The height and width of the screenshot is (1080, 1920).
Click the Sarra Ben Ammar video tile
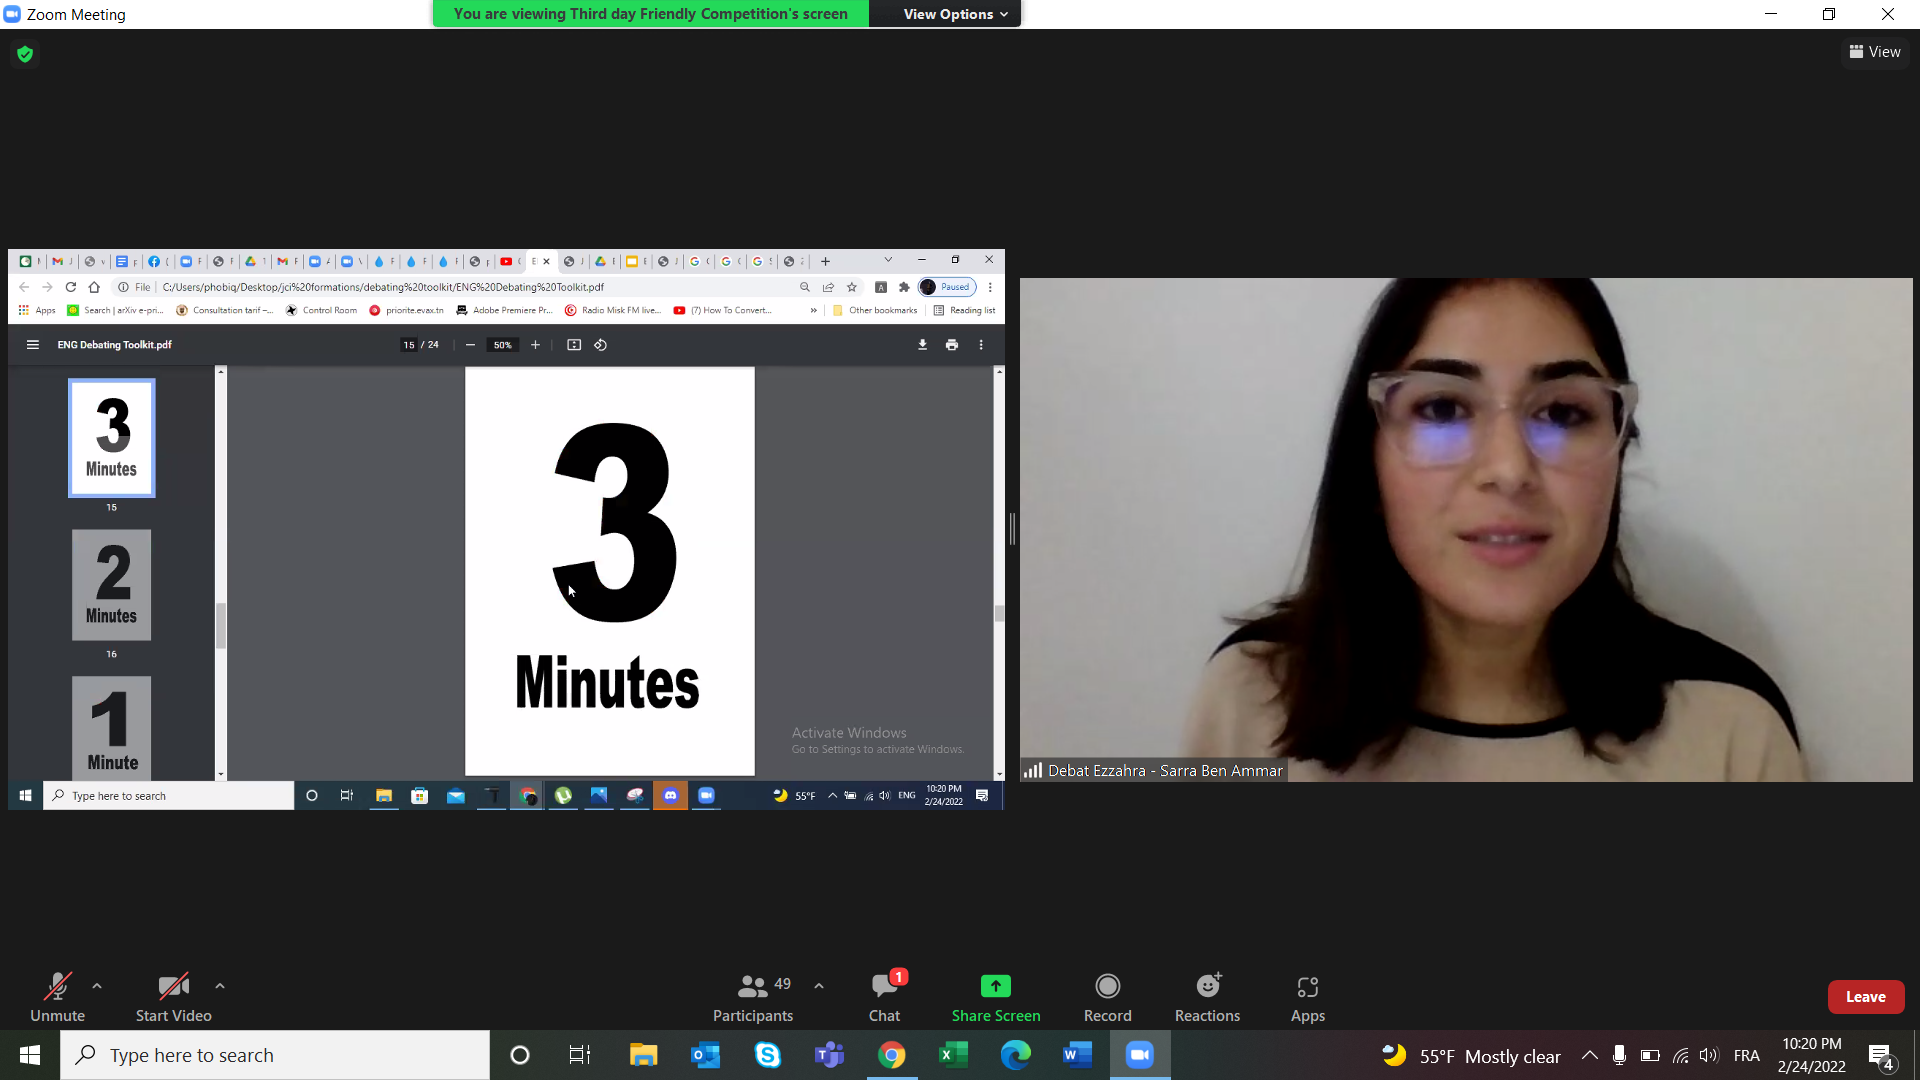(x=1465, y=530)
